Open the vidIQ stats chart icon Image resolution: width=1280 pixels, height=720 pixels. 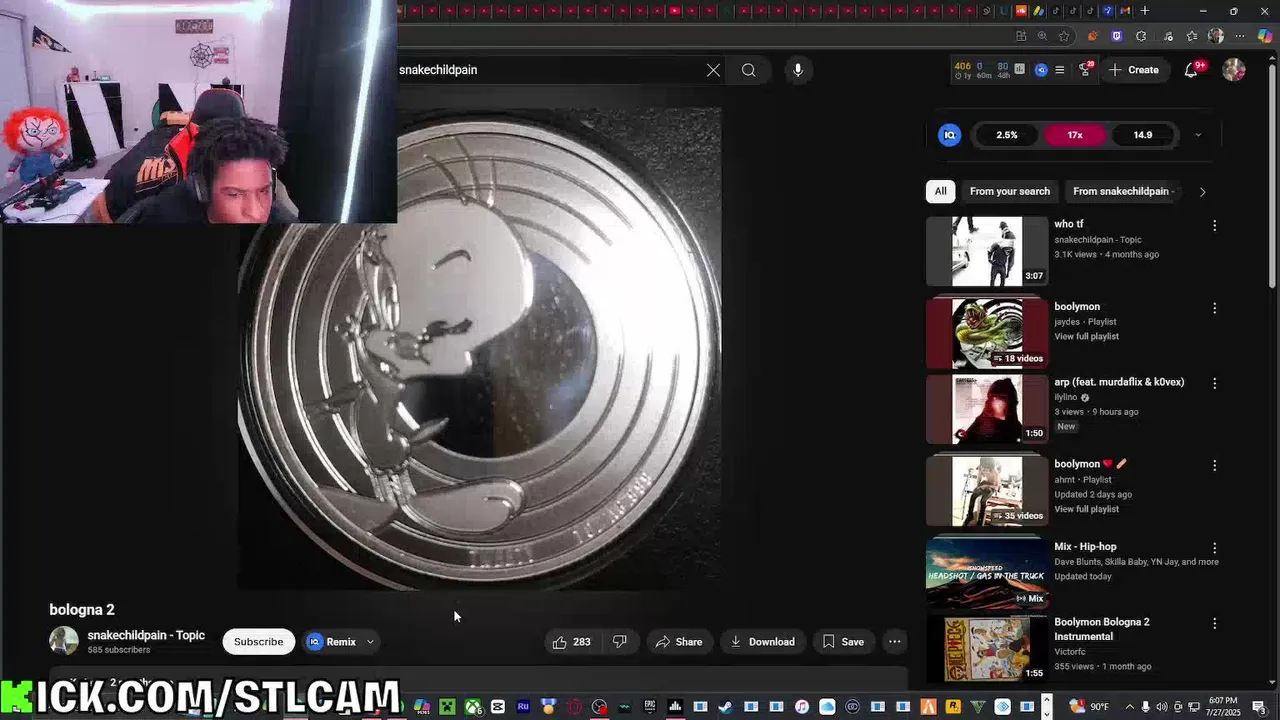[1019, 69]
